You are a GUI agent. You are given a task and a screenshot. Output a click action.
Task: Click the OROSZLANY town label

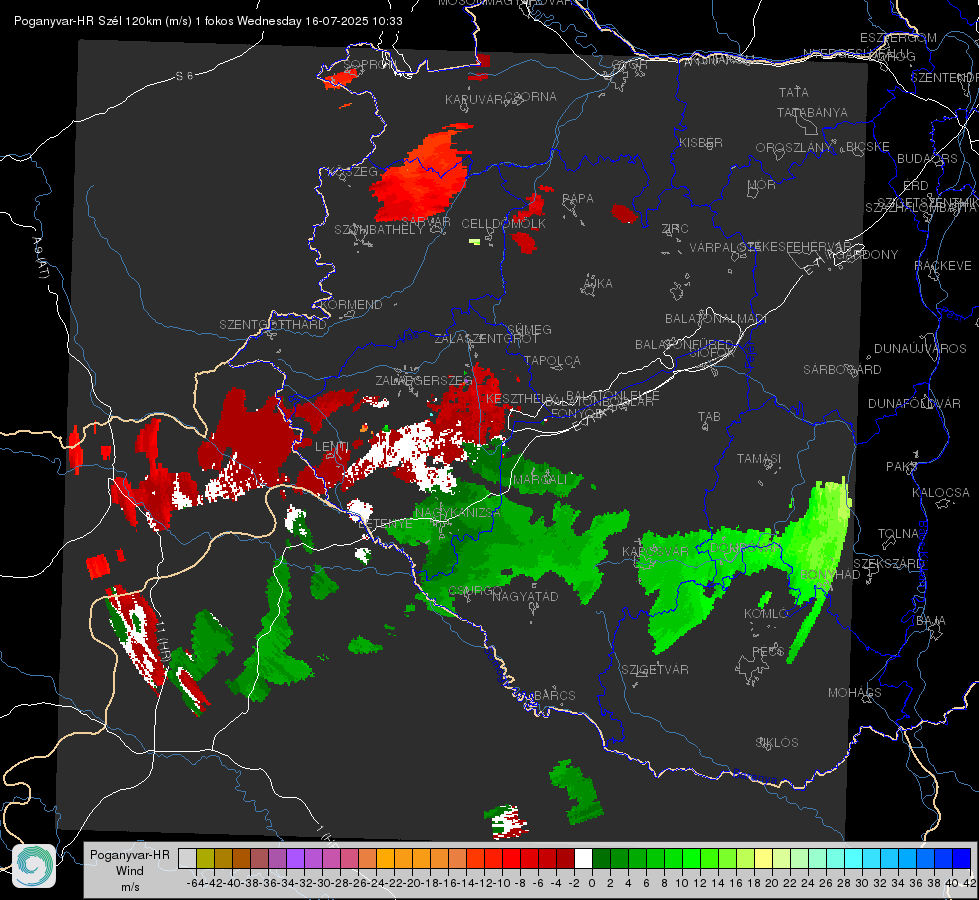(794, 147)
